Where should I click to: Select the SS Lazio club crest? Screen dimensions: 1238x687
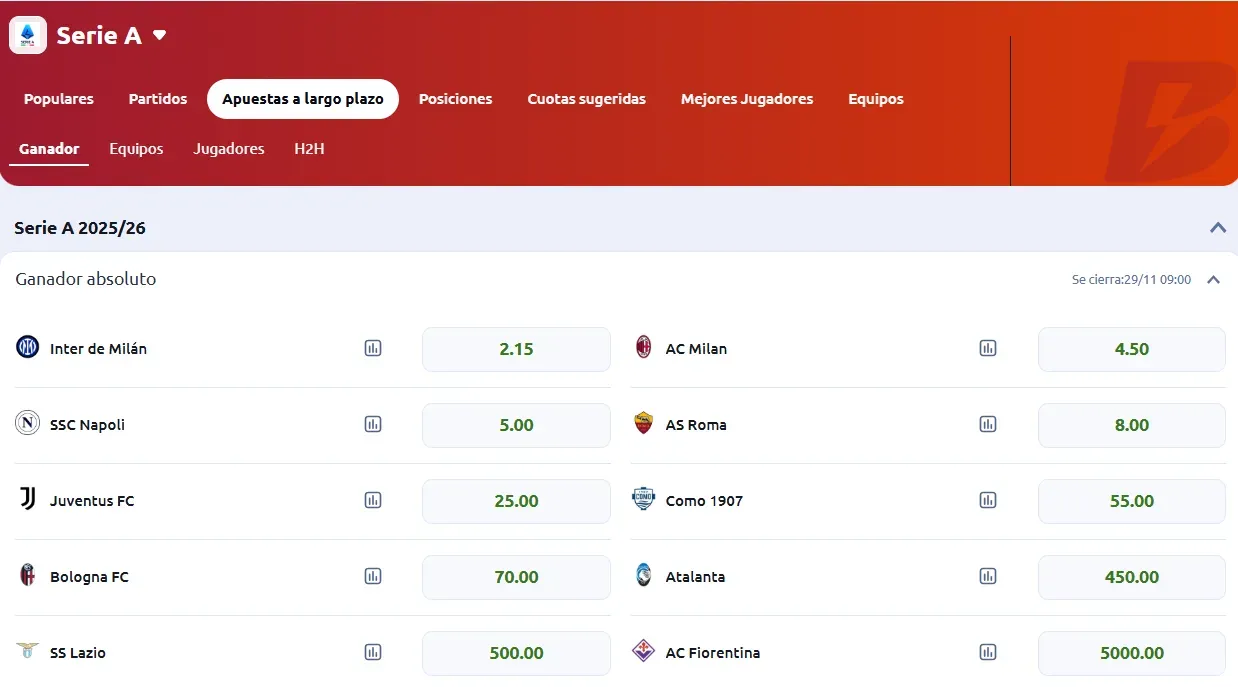[27, 652]
